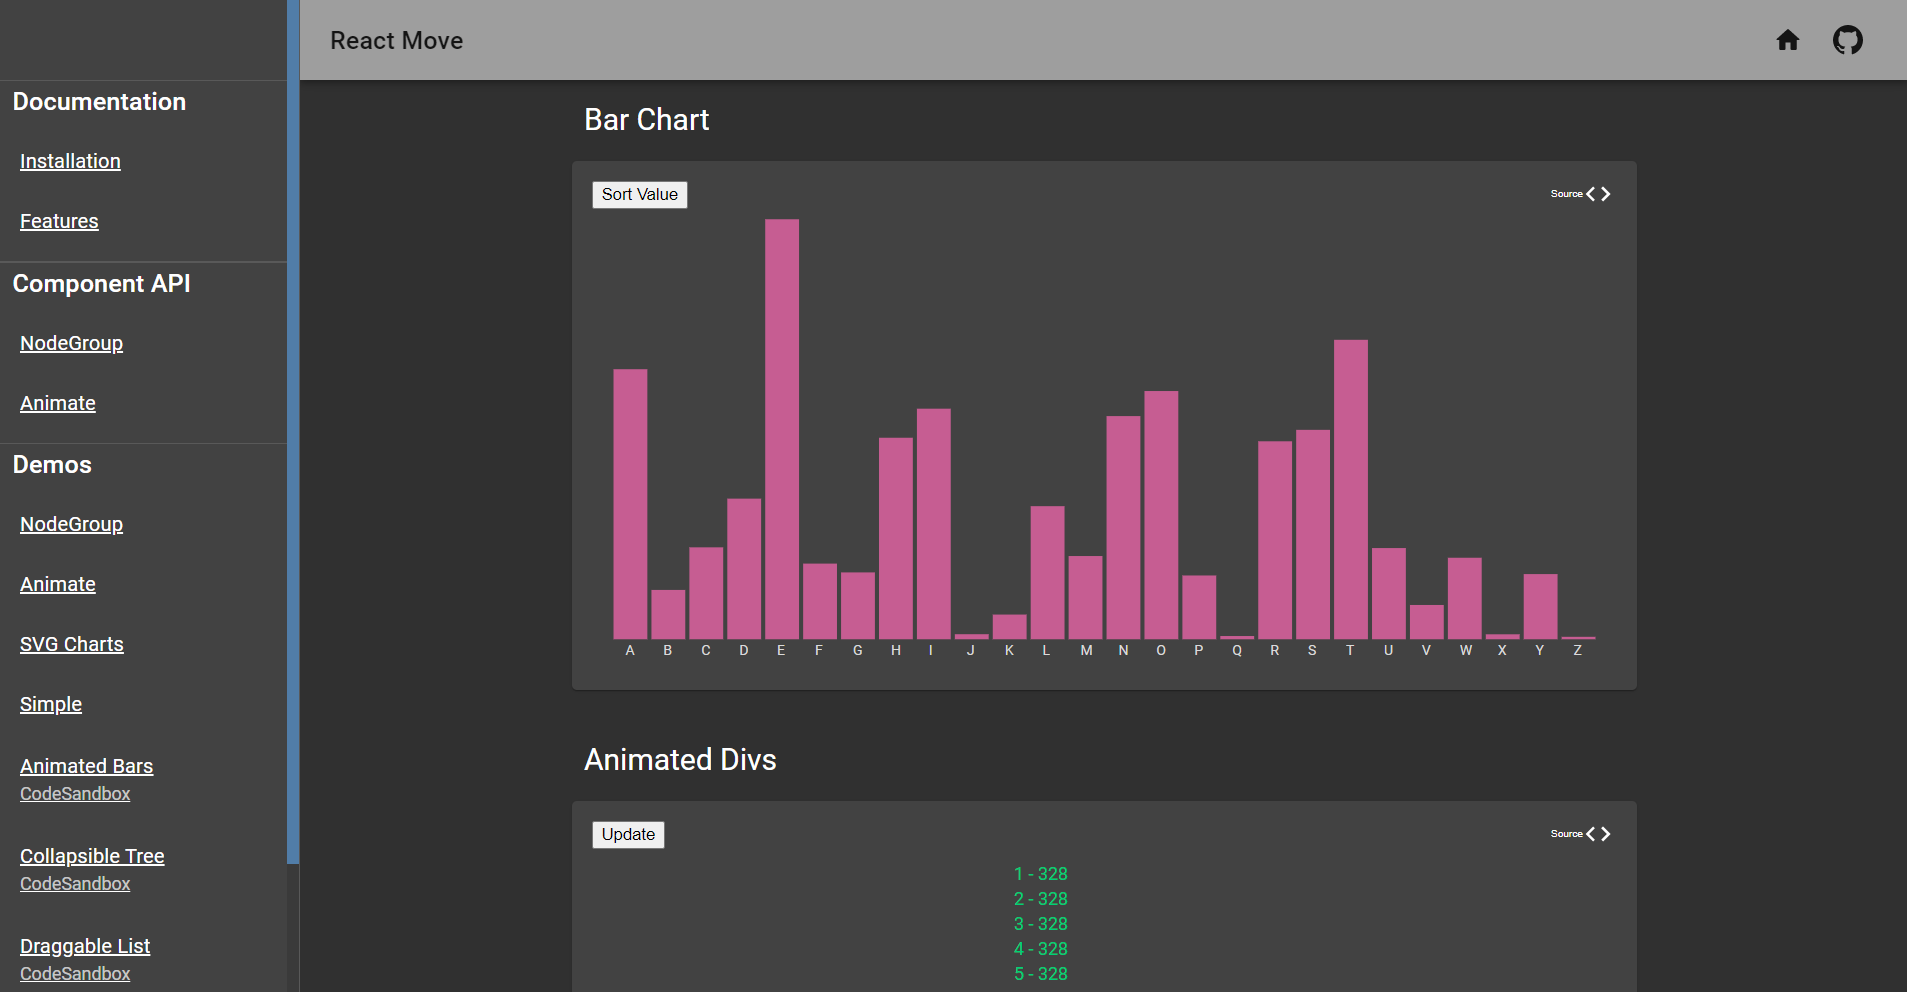
Task: Click the '4 - 328' row
Action: pos(1041,949)
